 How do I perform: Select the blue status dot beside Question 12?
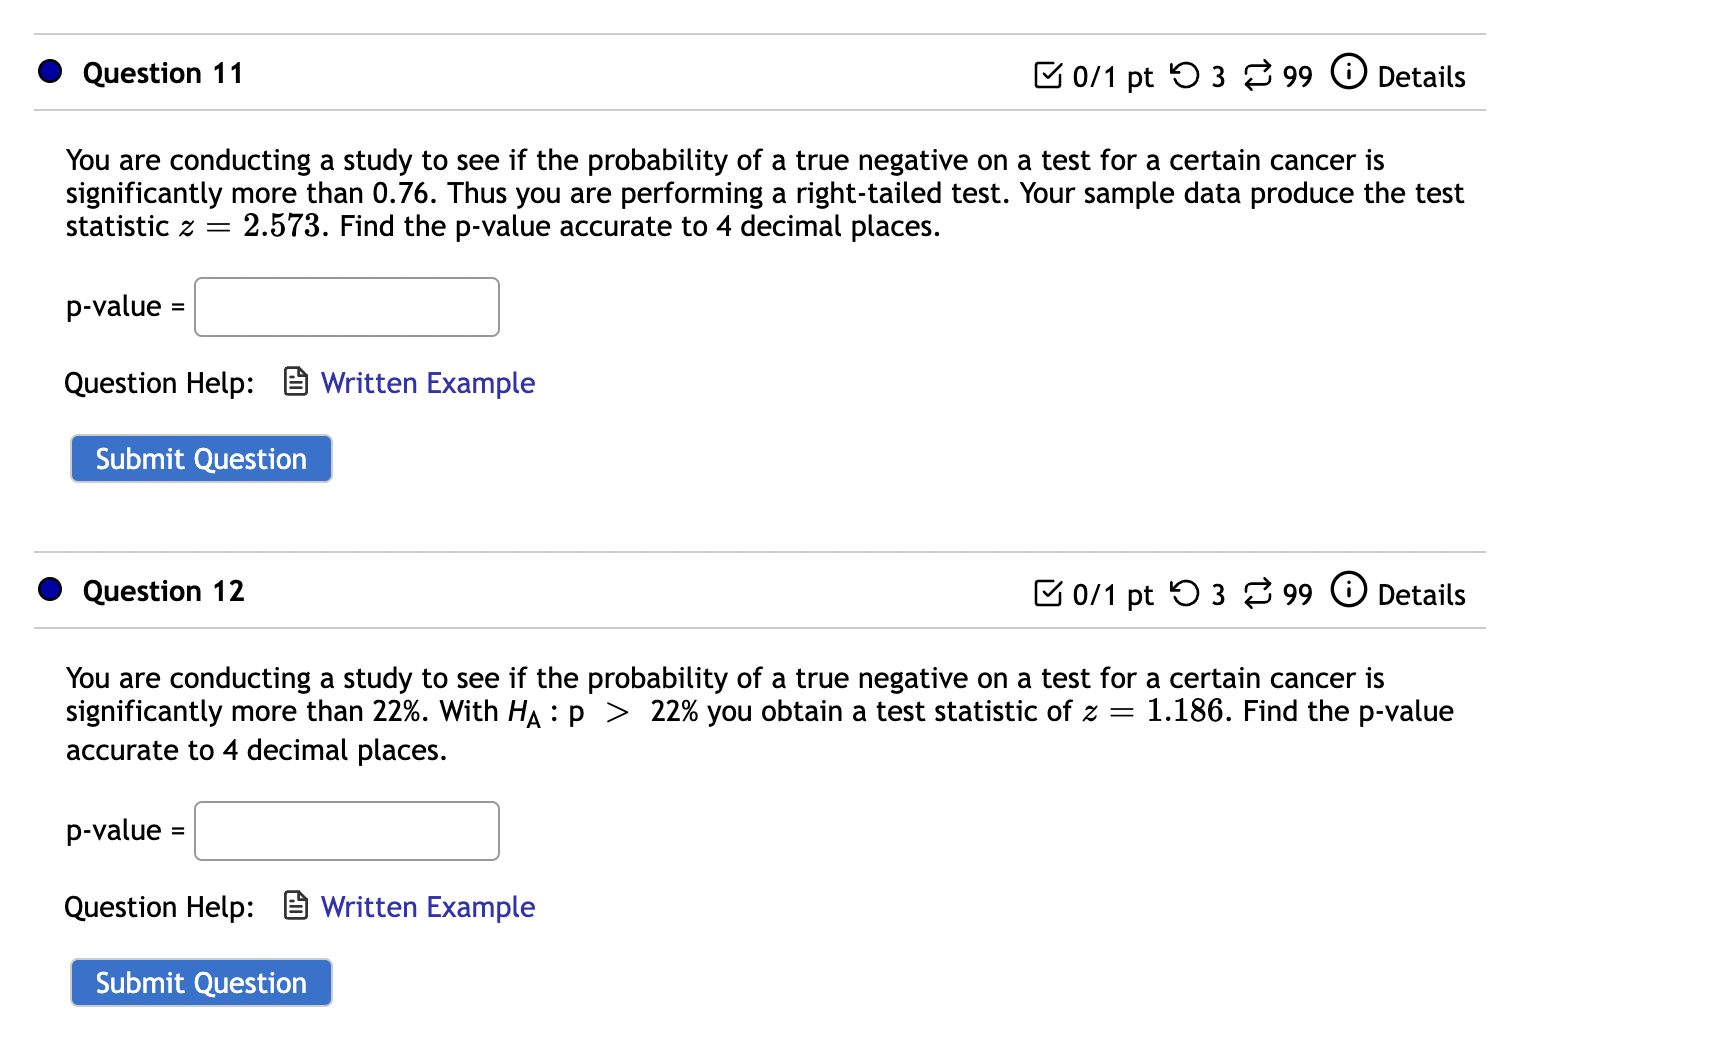[x=48, y=589]
